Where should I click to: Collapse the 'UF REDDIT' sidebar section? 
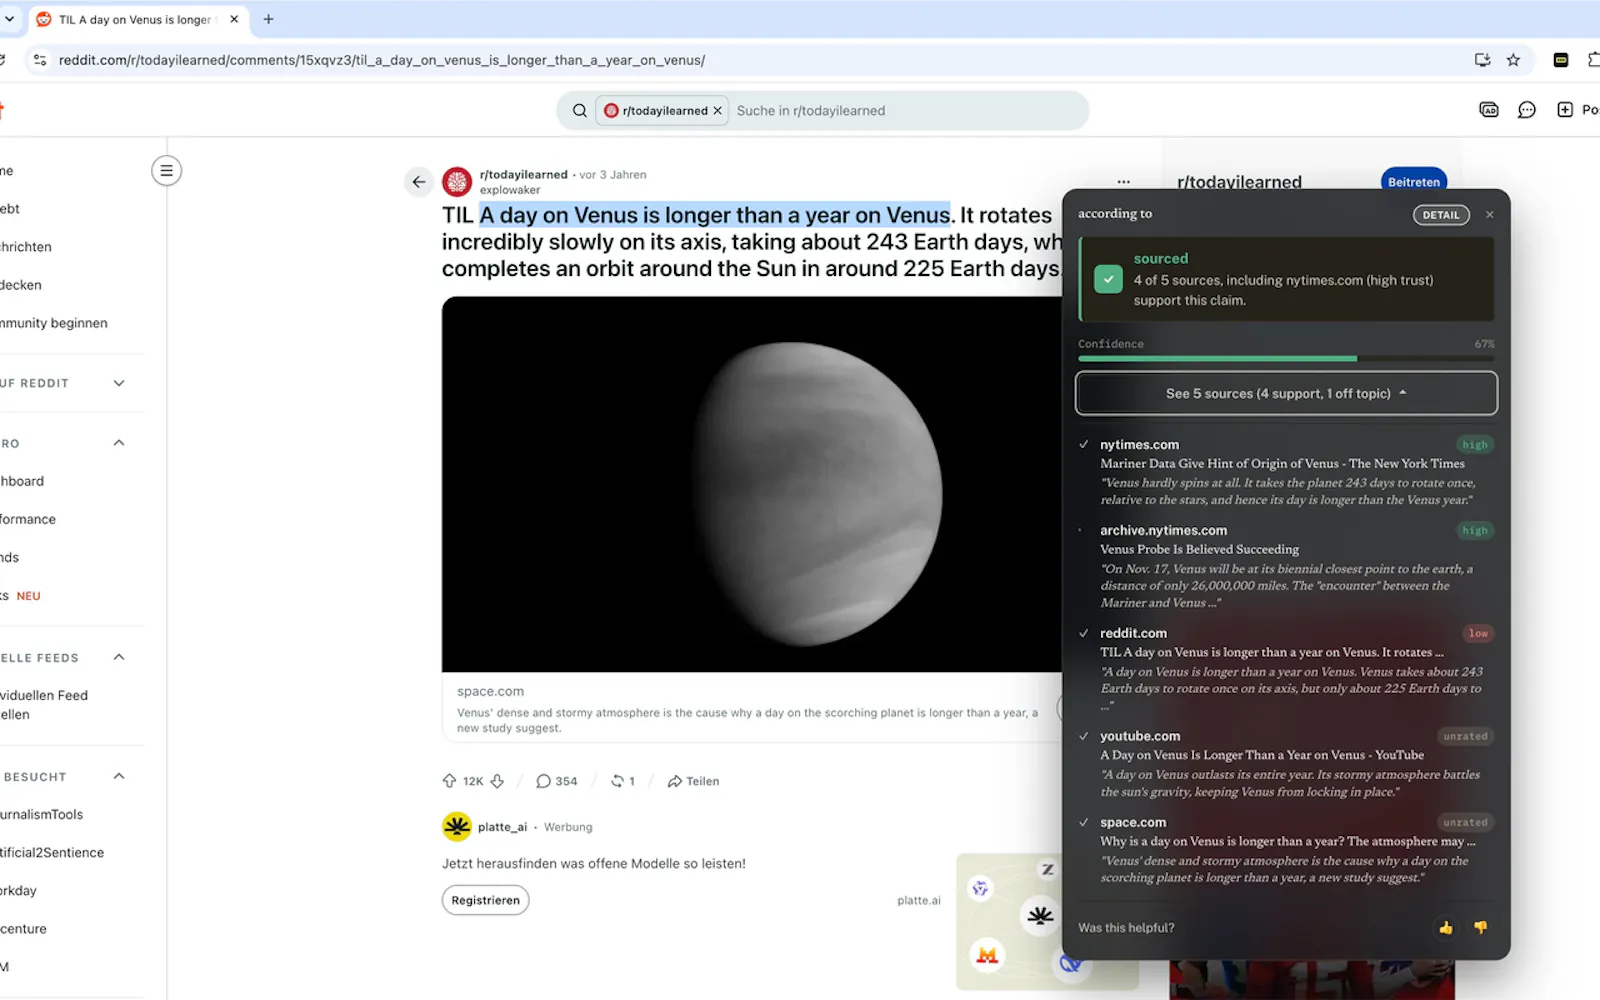pos(119,383)
